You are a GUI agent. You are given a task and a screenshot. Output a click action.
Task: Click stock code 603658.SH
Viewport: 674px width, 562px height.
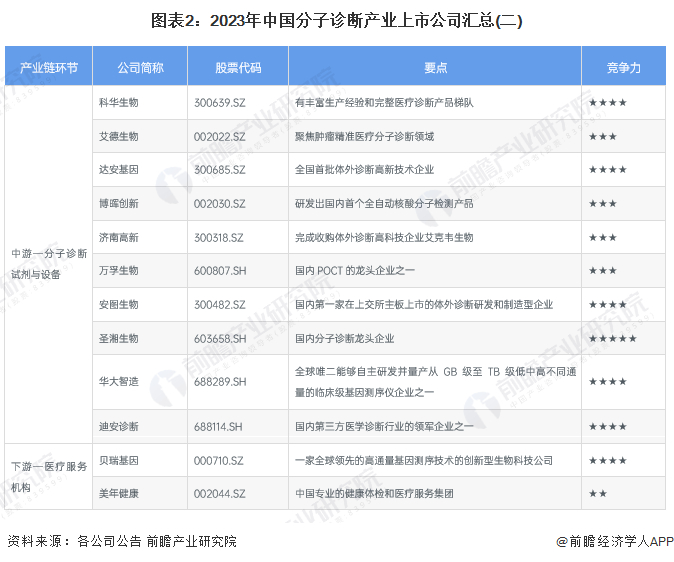(220, 338)
